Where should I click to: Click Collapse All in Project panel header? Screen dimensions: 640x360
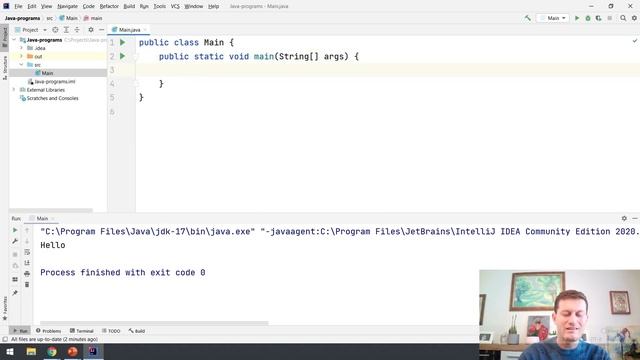(77, 30)
